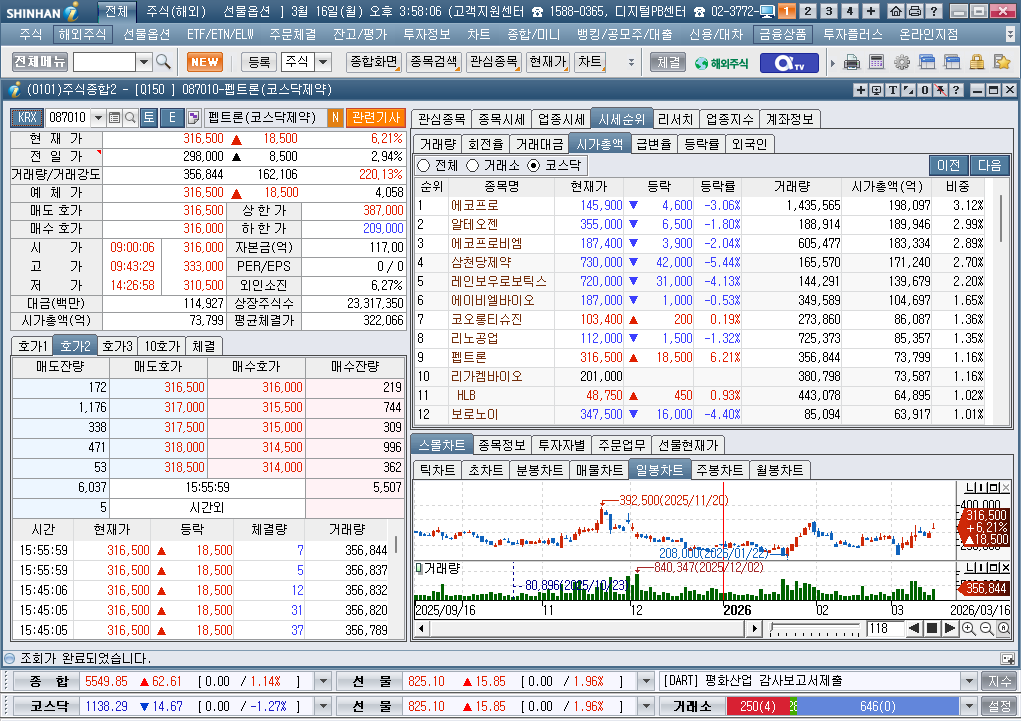Click the chart stop playback button
The width and height of the screenshot is (1021, 721).
932,629
